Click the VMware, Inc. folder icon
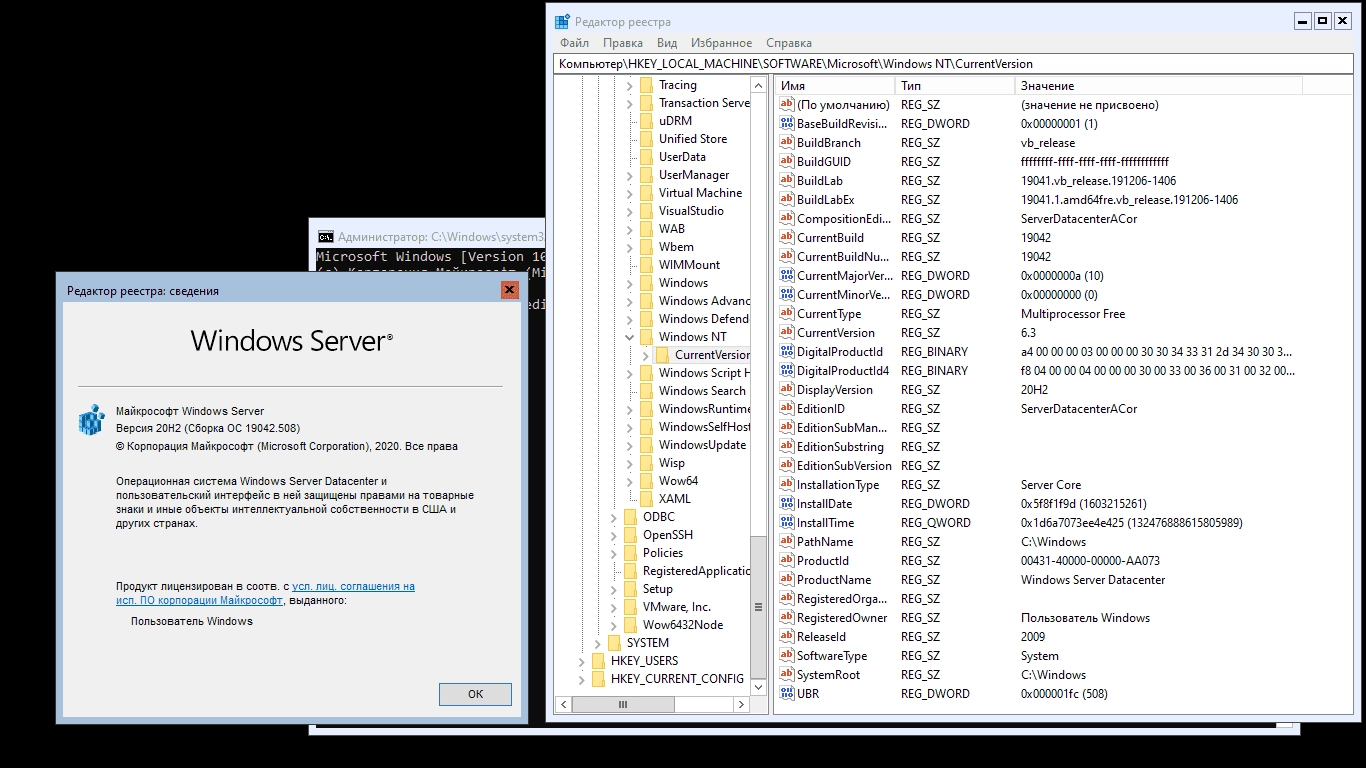Viewport: 1366px width, 768px height. 630,607
